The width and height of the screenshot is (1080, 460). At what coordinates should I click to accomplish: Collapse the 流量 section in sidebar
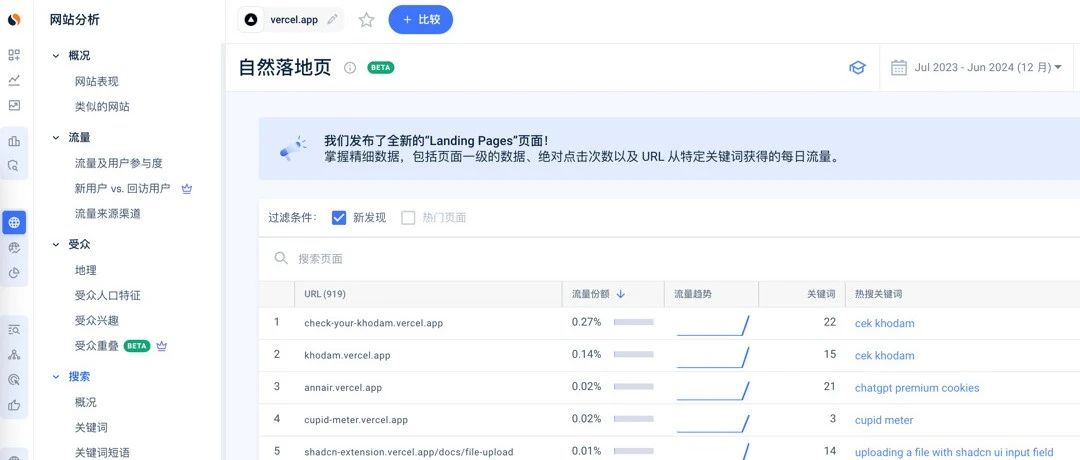point(56,137)
